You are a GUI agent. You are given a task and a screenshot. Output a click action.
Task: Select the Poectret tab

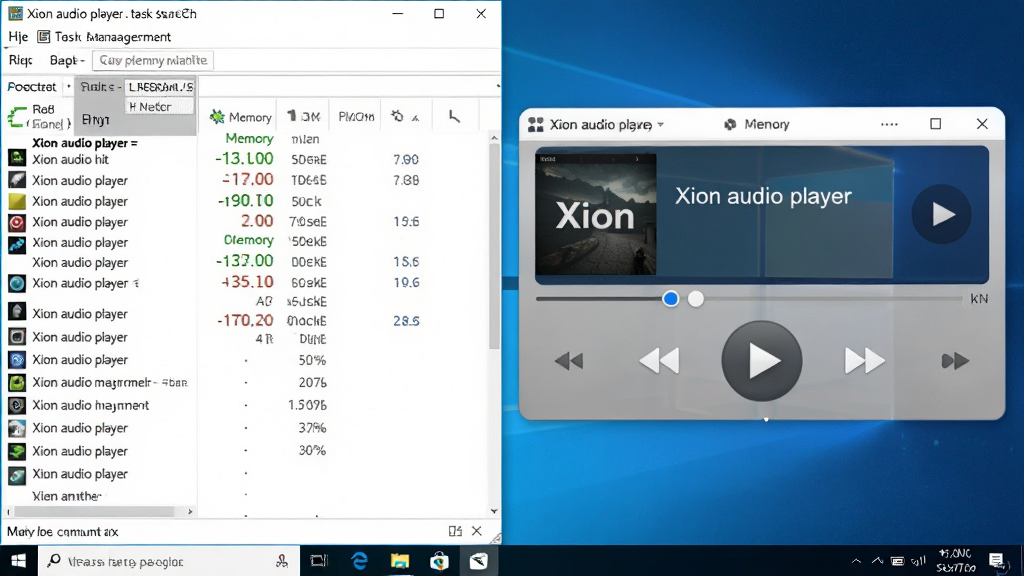pyautogui.click(x=31, y=86)
